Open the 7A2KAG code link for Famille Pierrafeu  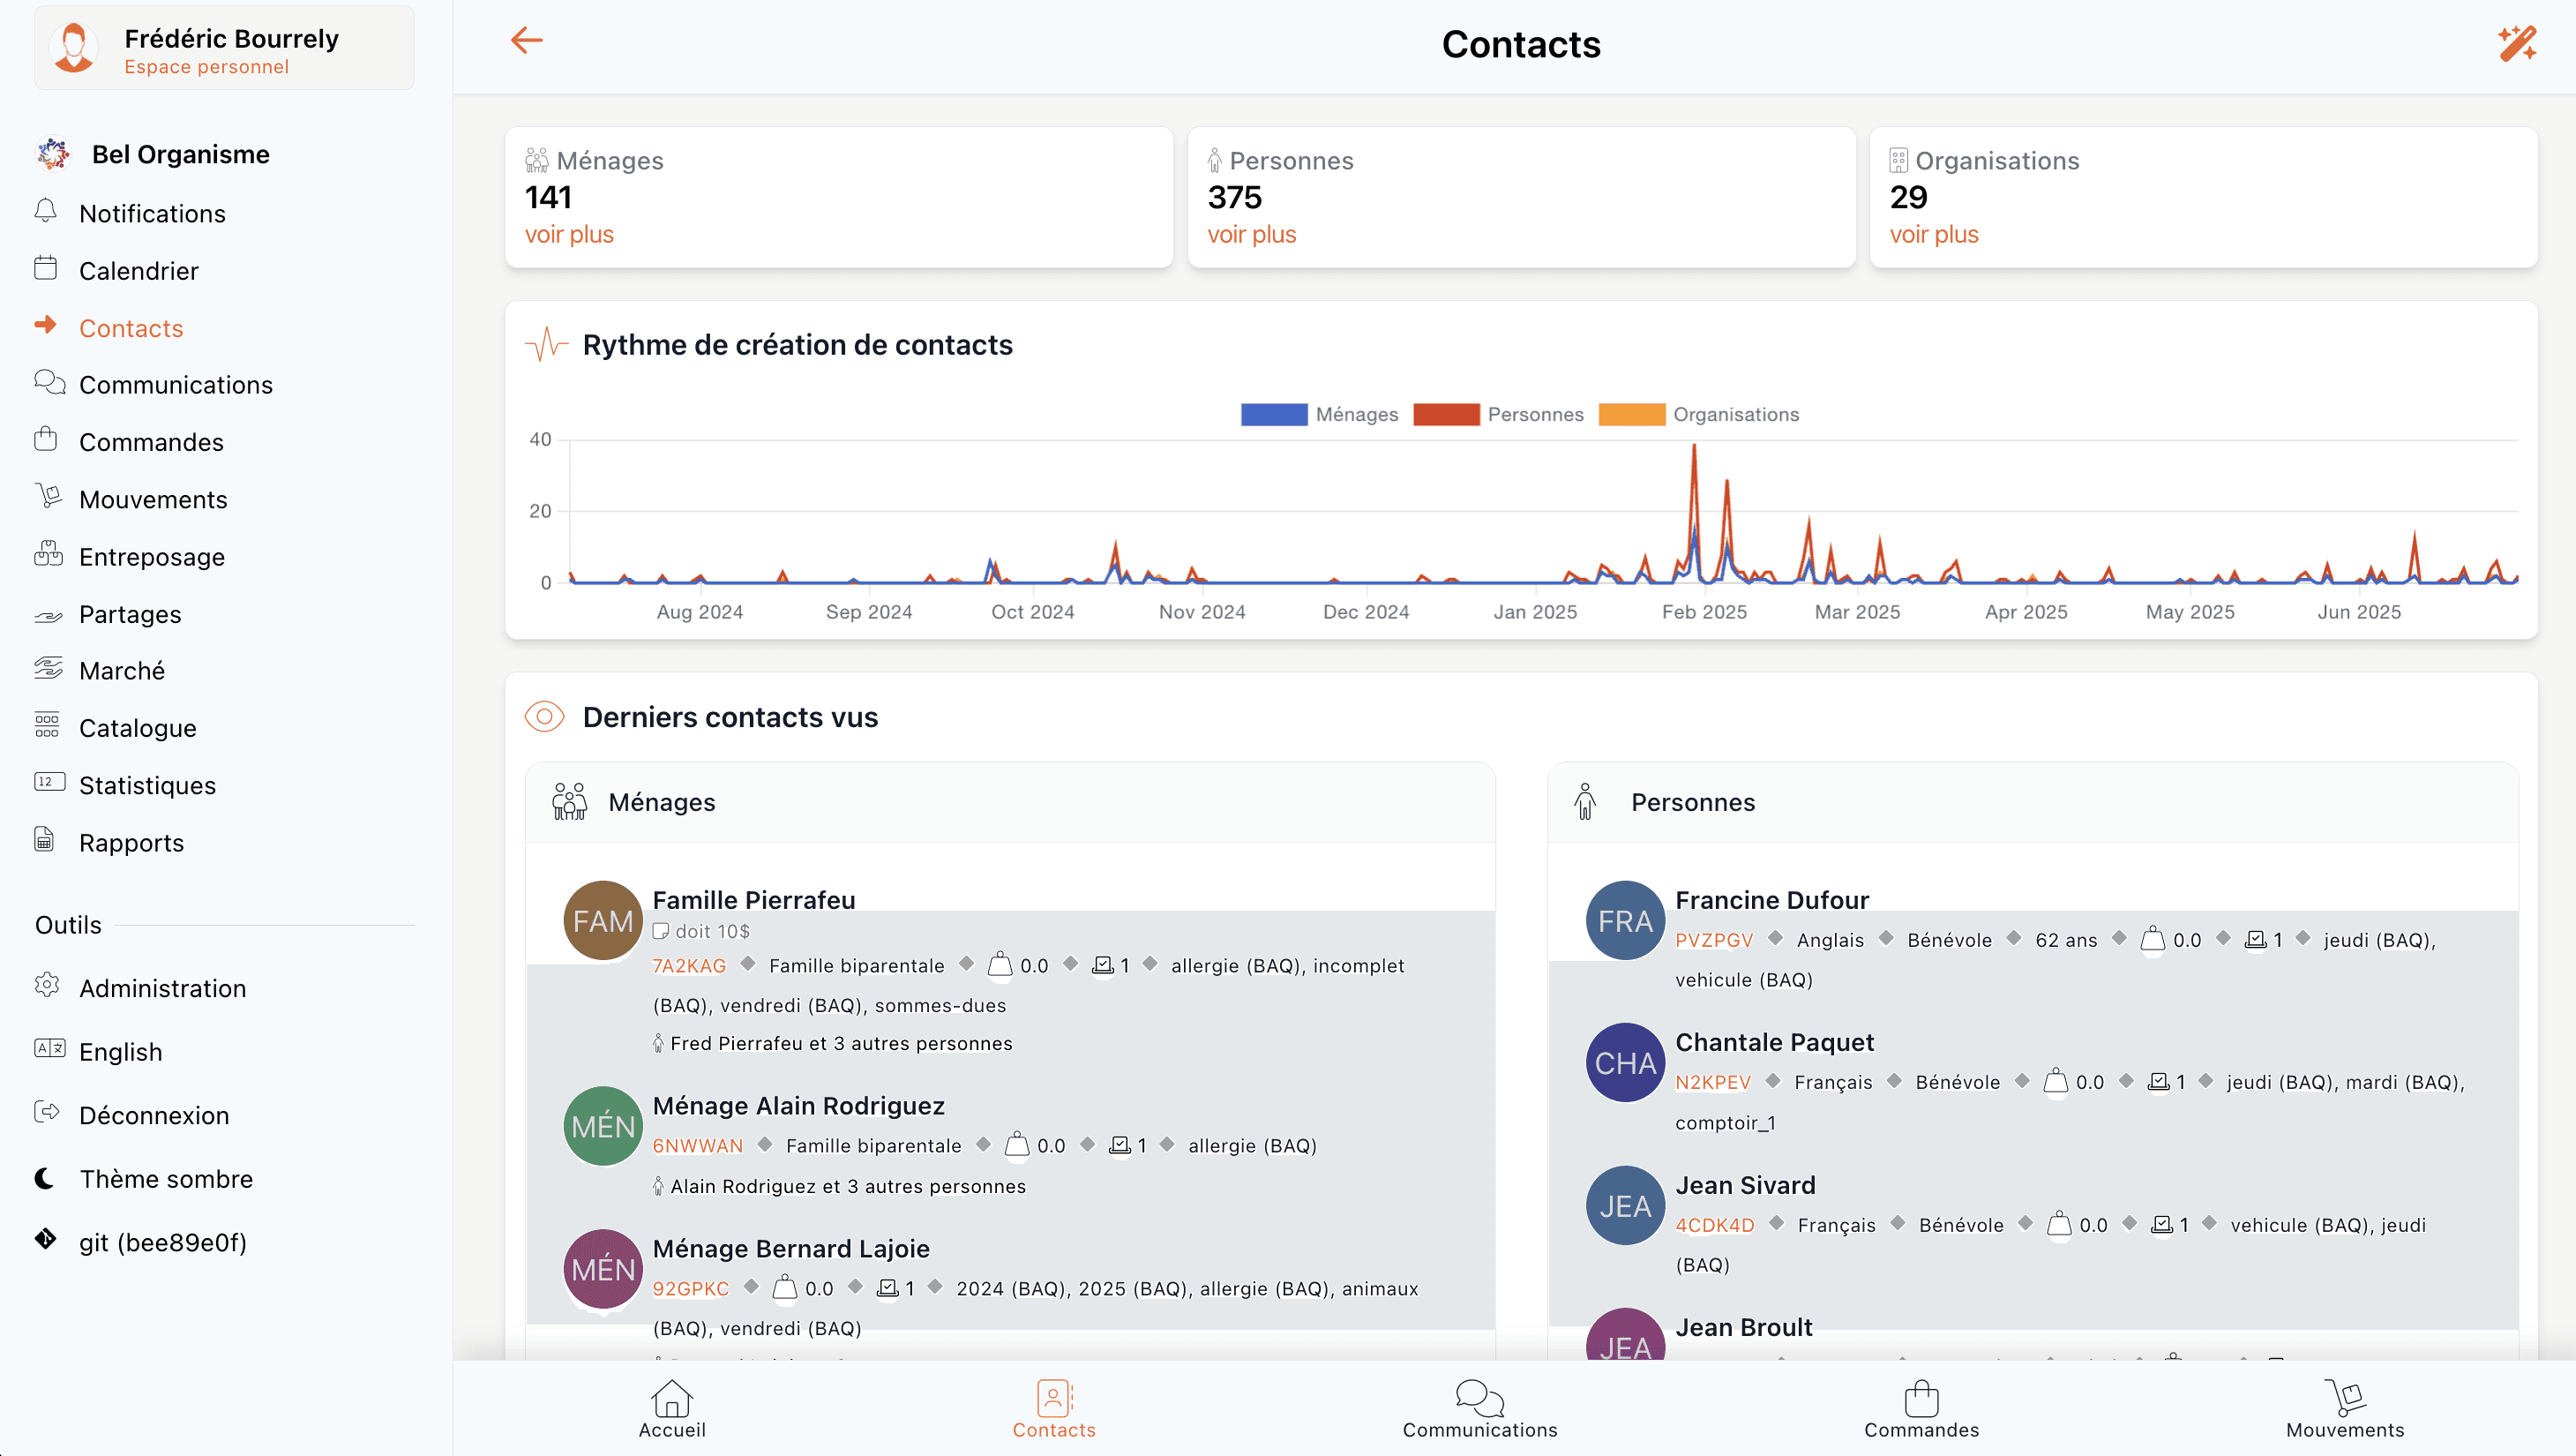click(x=688, y=965)
